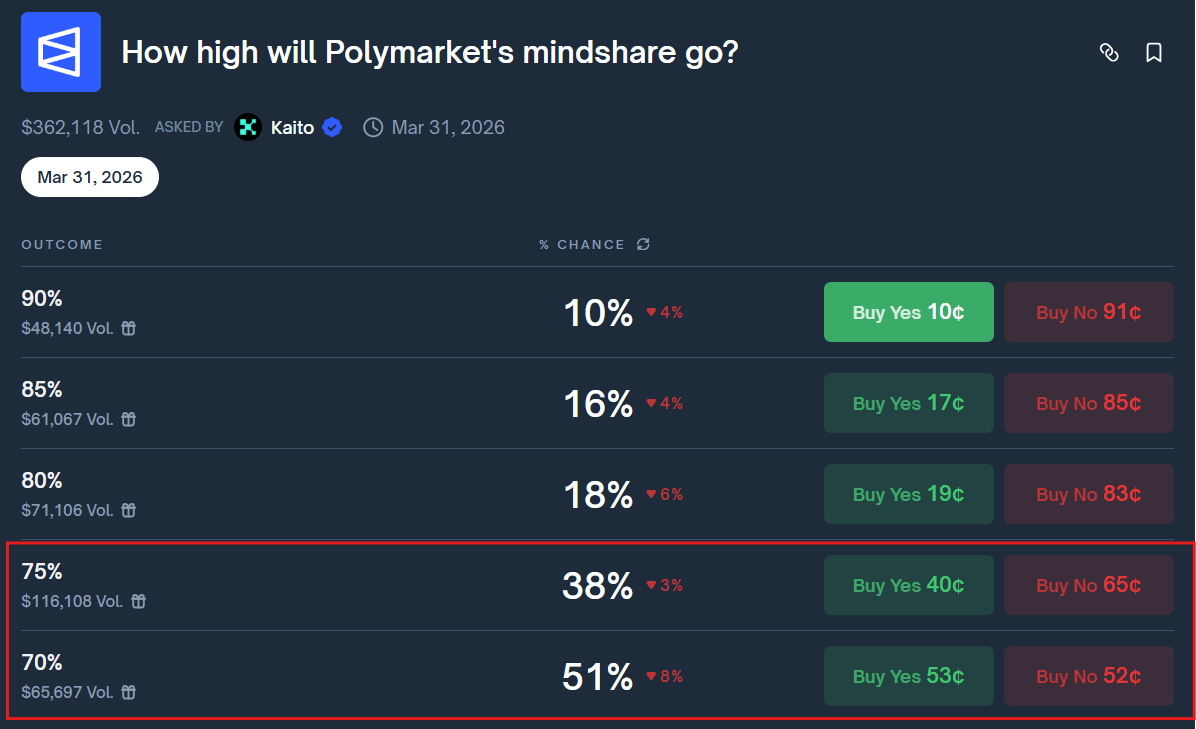Open the gift icon next to $116,108 Vol.
The image size is (1196, 729).
[x=138, y=601]
